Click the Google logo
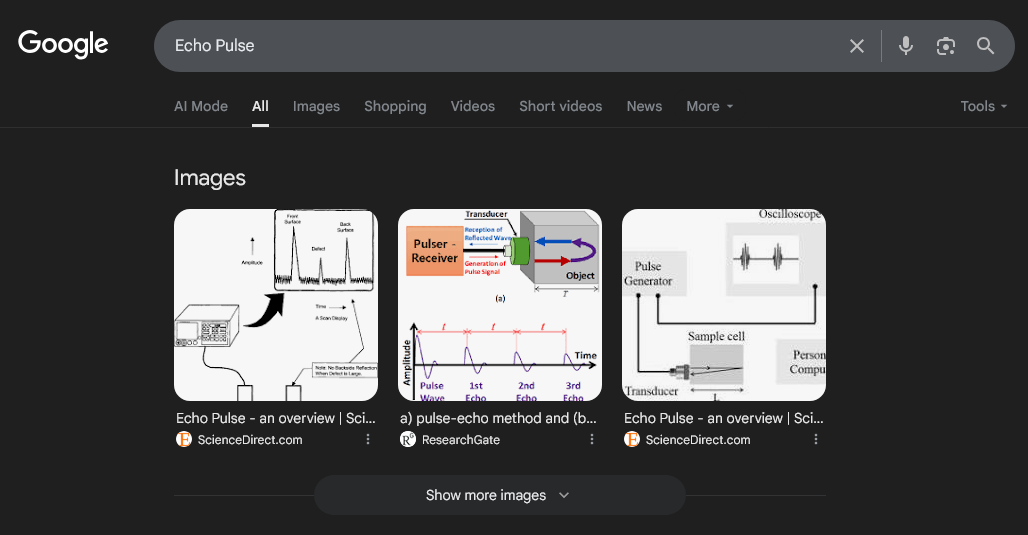The height and width of the screenshot is (535, 1028). [63, 45]
